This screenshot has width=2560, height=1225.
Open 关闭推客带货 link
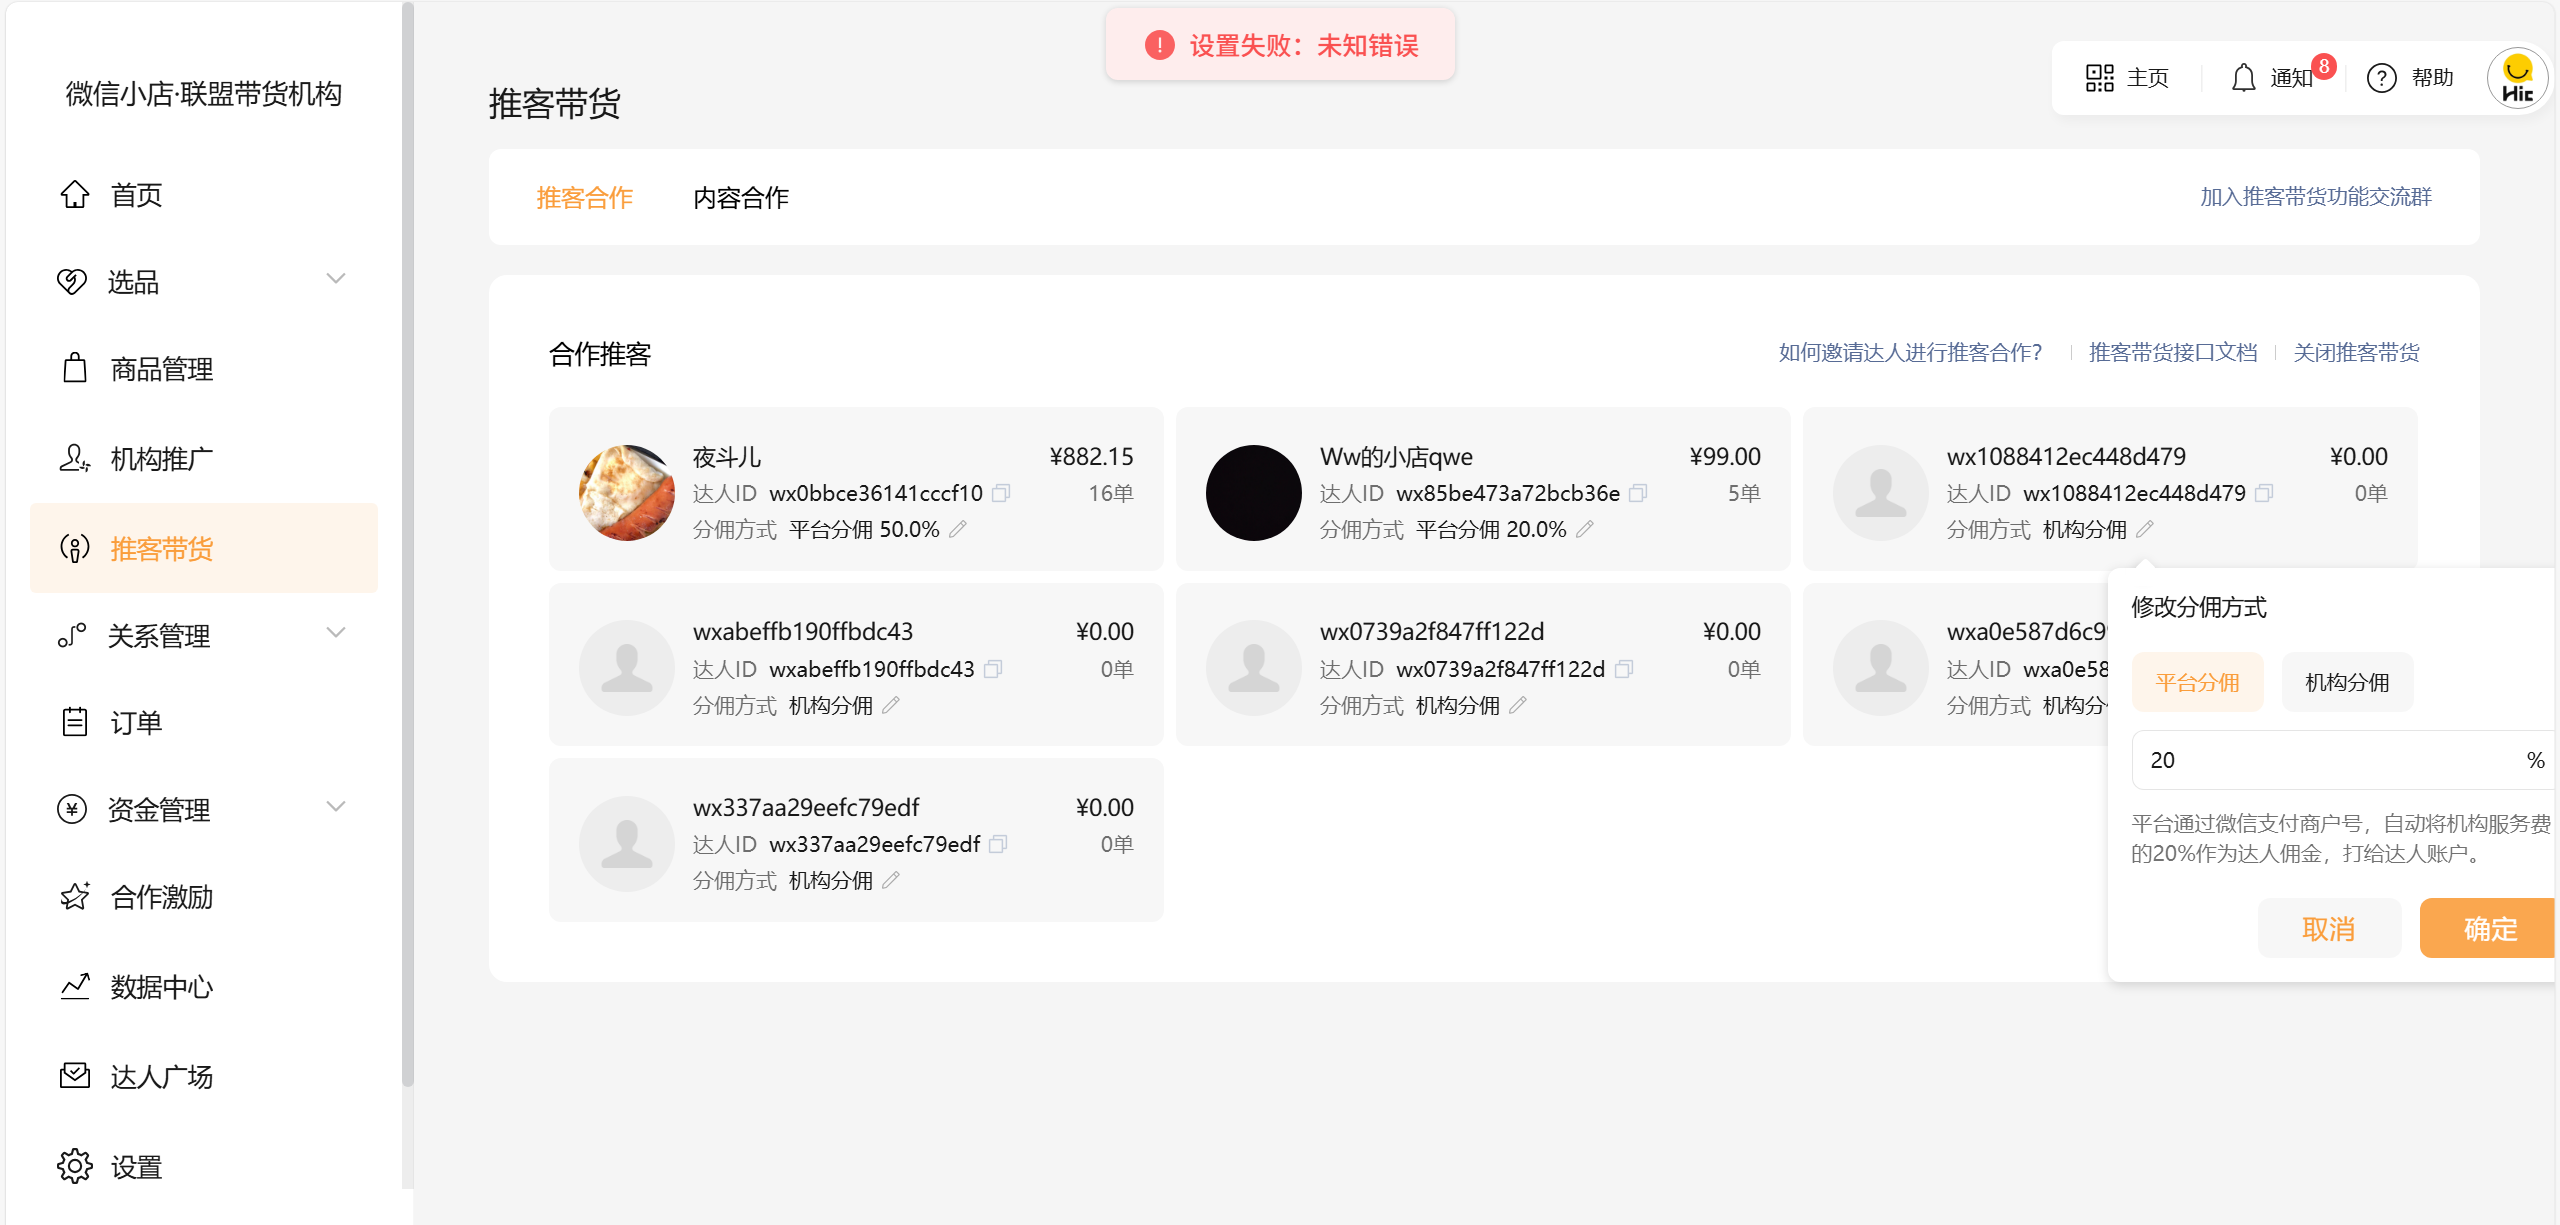coord(2356,353)
